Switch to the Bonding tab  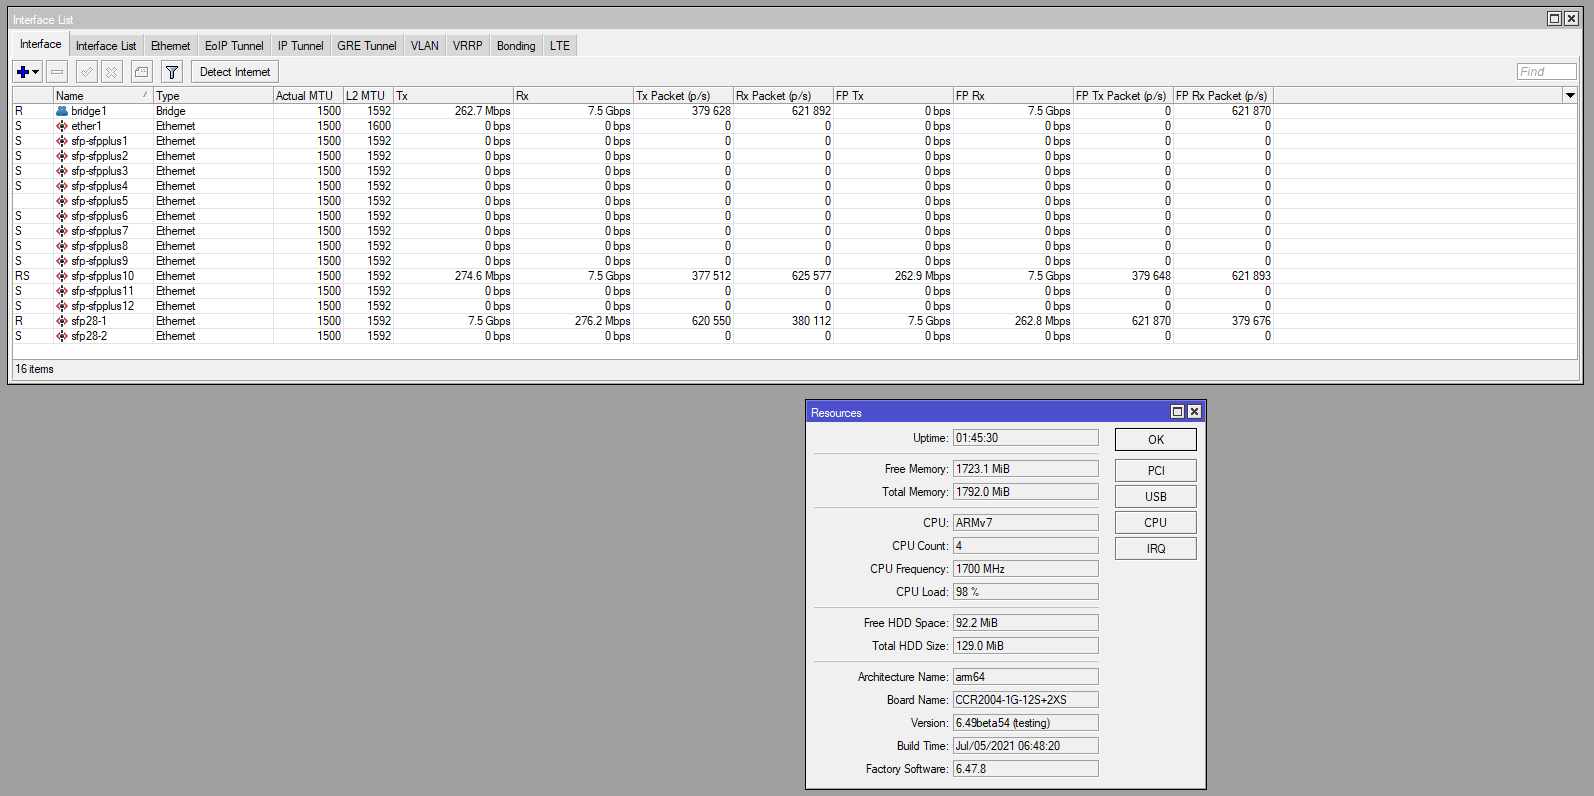coord(516,46)
